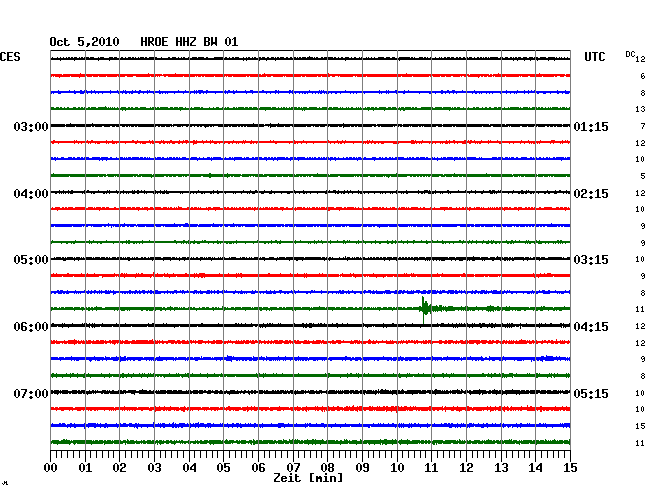Click the seismic event spike on the green trace

424,309
